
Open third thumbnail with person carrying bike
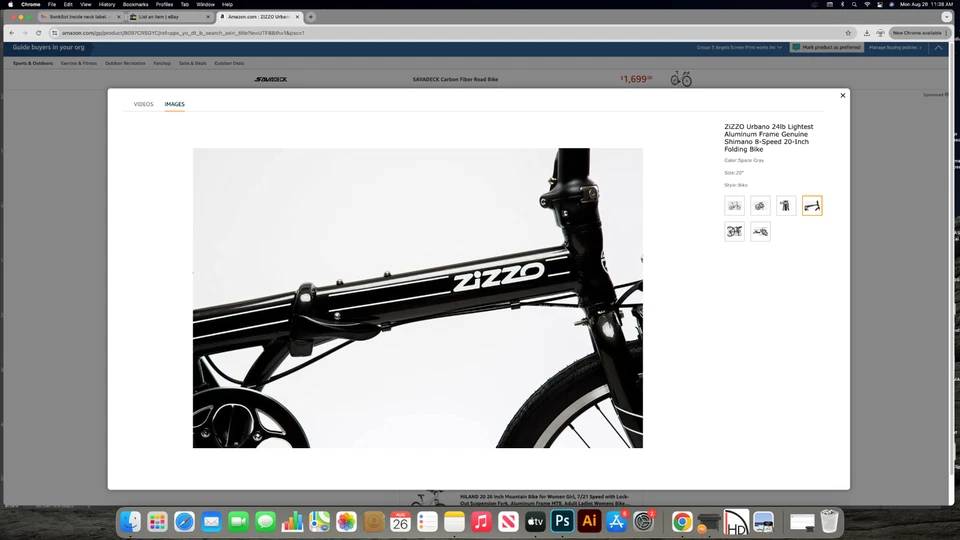(x=786, y=206)
